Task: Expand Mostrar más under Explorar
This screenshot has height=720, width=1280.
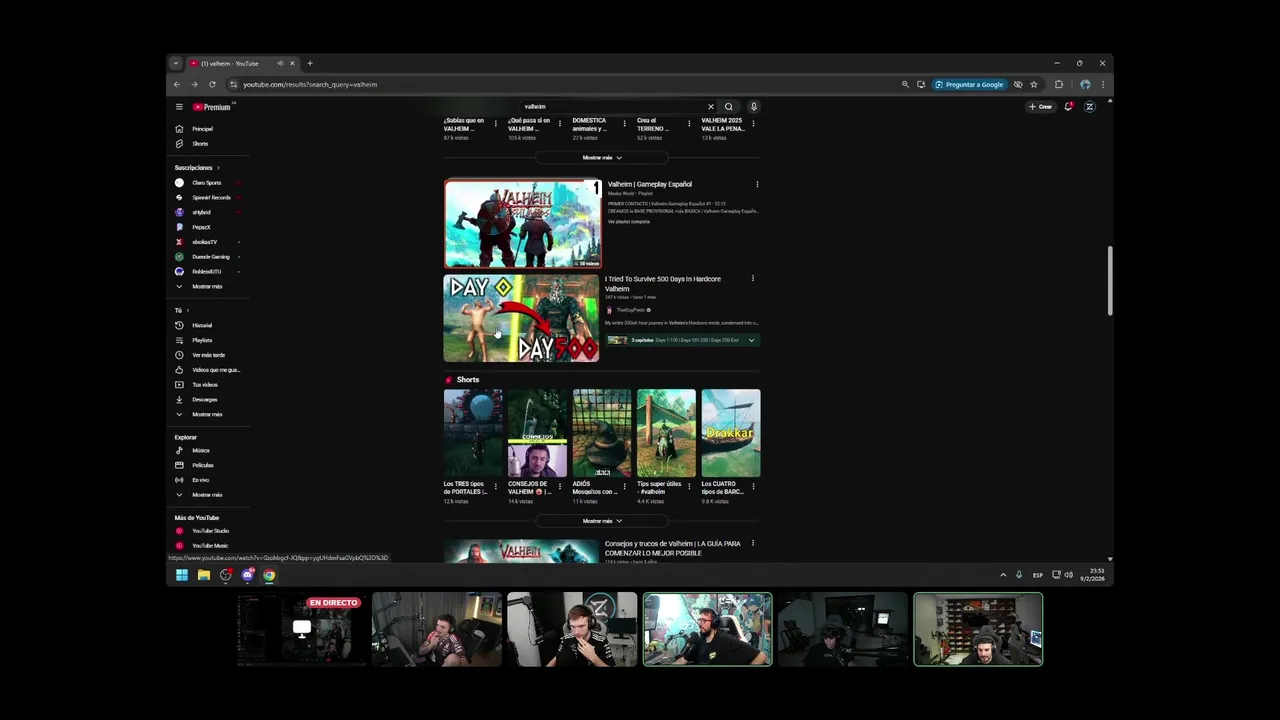Action: click(207, 495)
